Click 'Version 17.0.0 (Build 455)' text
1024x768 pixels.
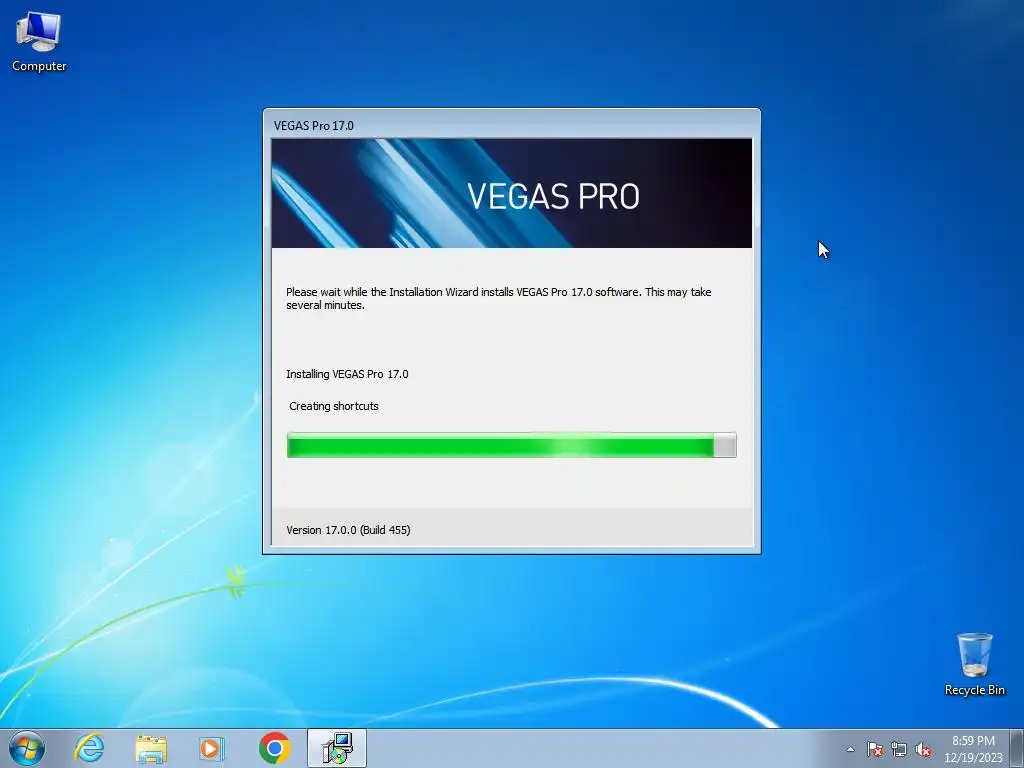click(348, 530)
